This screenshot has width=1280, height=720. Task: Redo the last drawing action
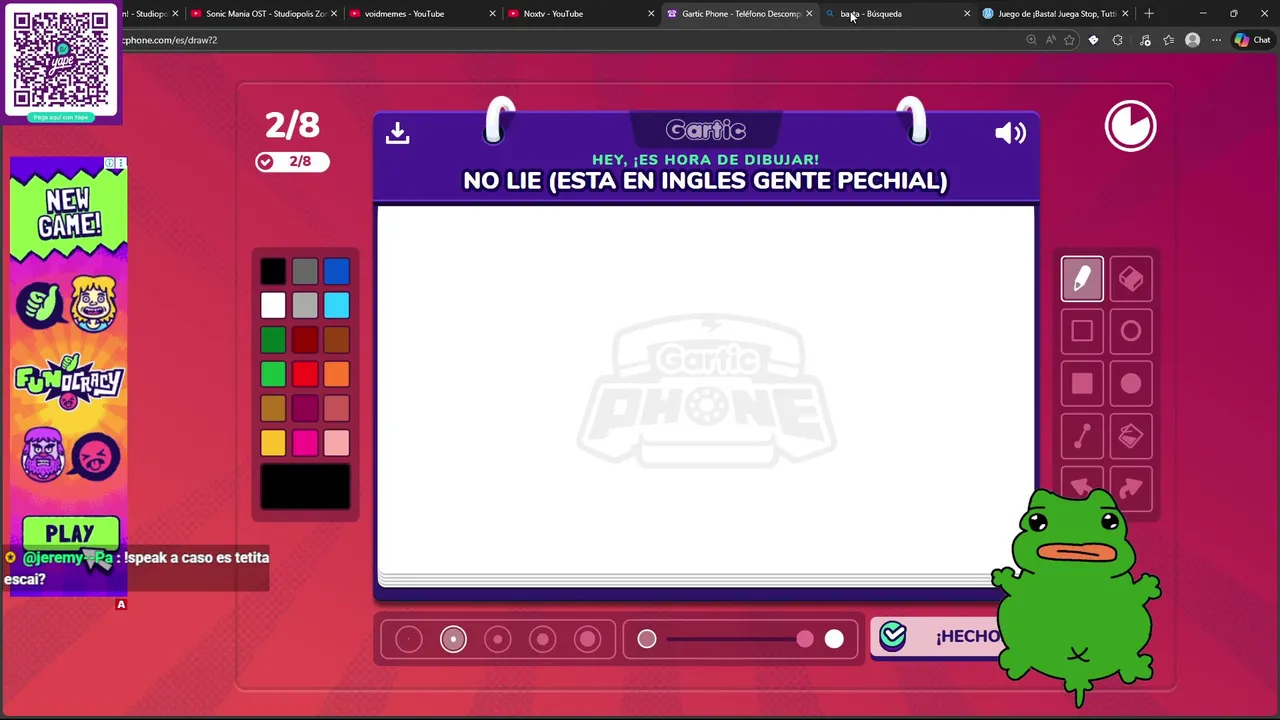pyautogui.click(x=1131, y=488)
